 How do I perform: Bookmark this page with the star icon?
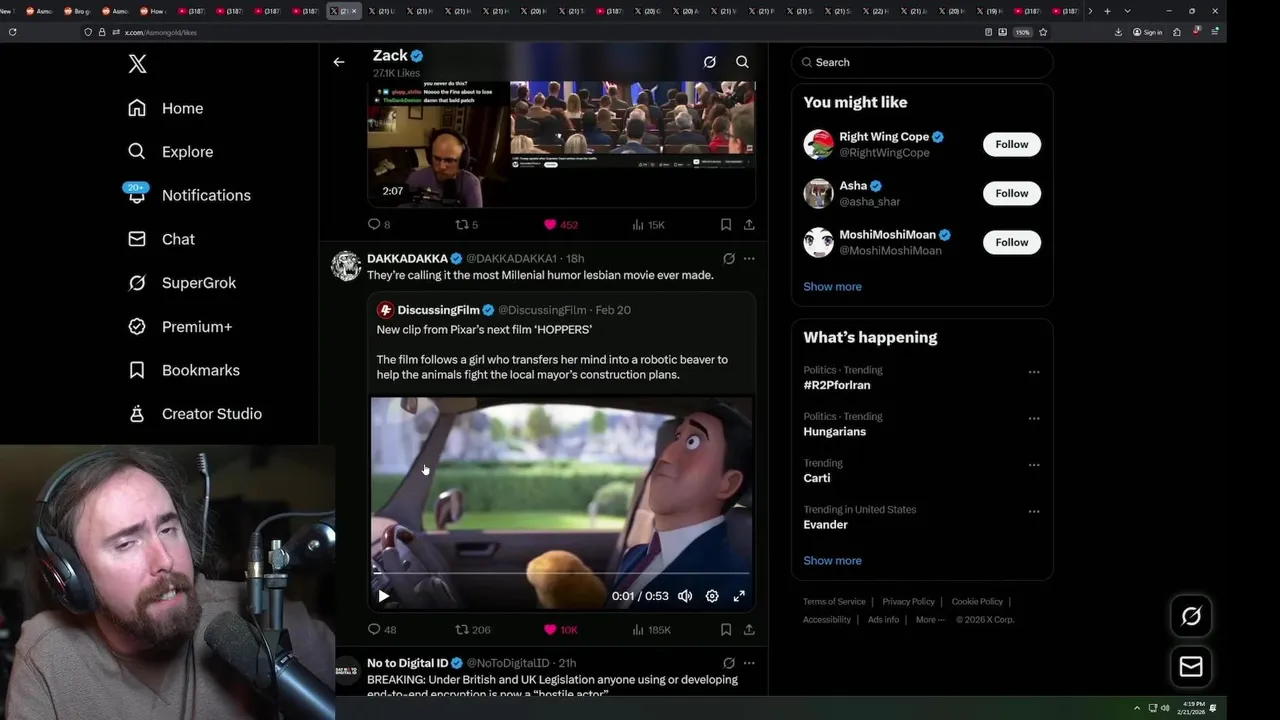(1043, 32)
